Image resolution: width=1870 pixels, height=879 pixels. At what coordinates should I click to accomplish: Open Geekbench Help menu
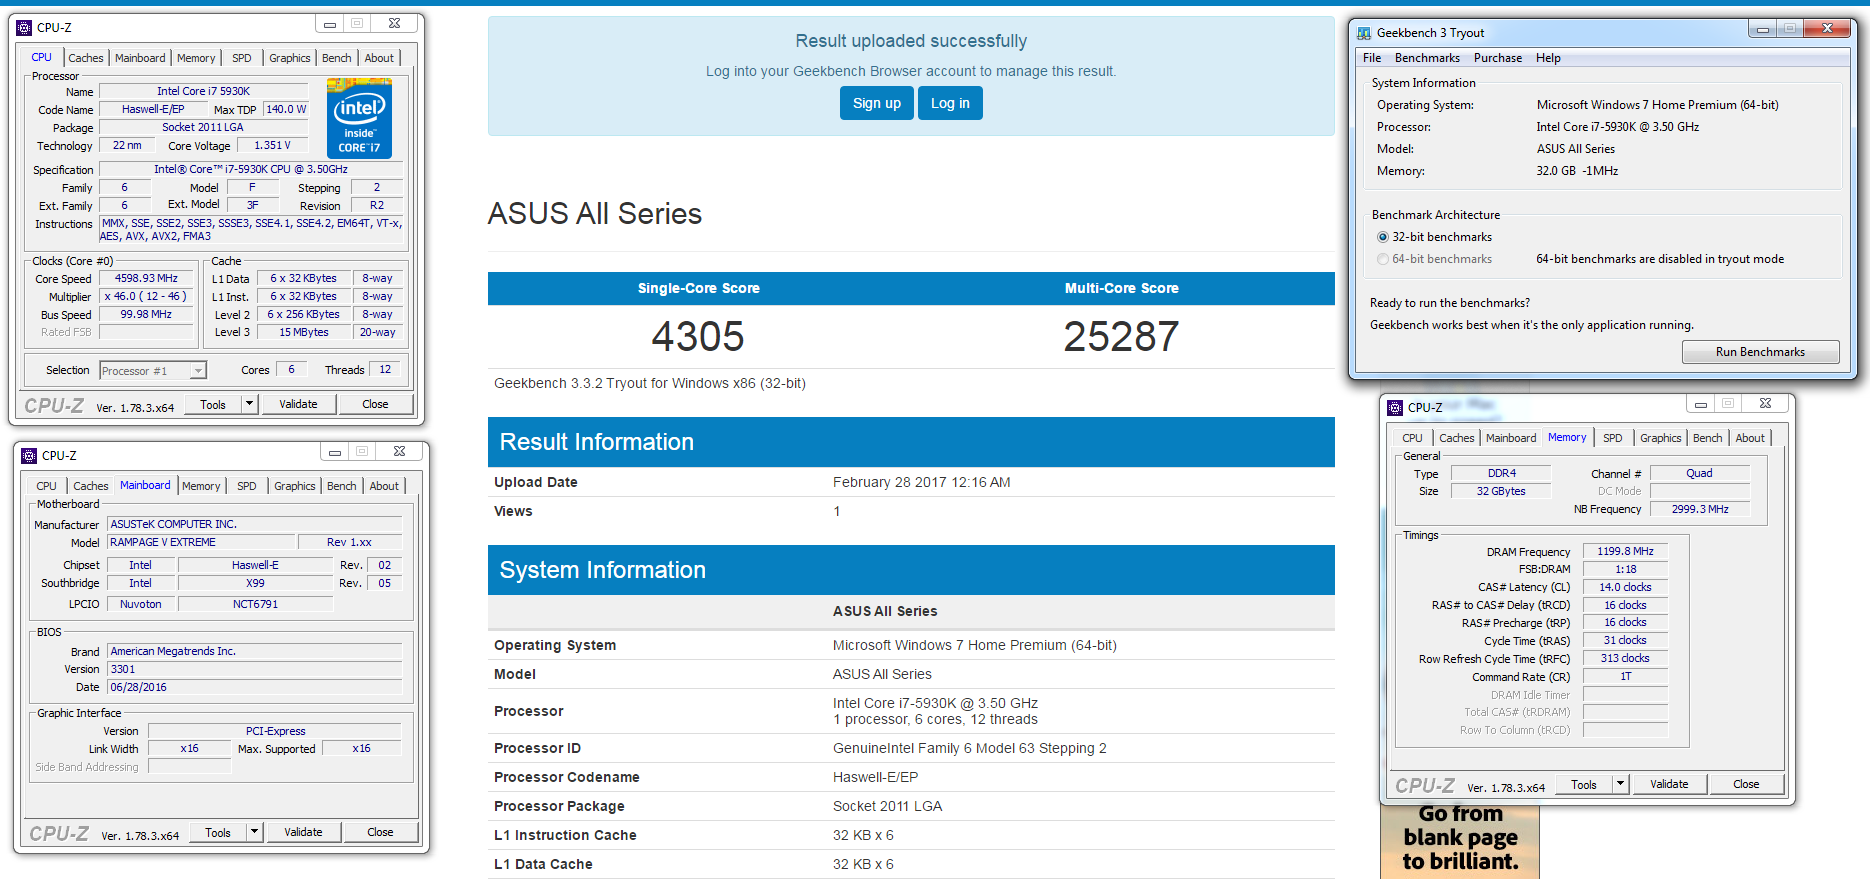coord(1548,58)
